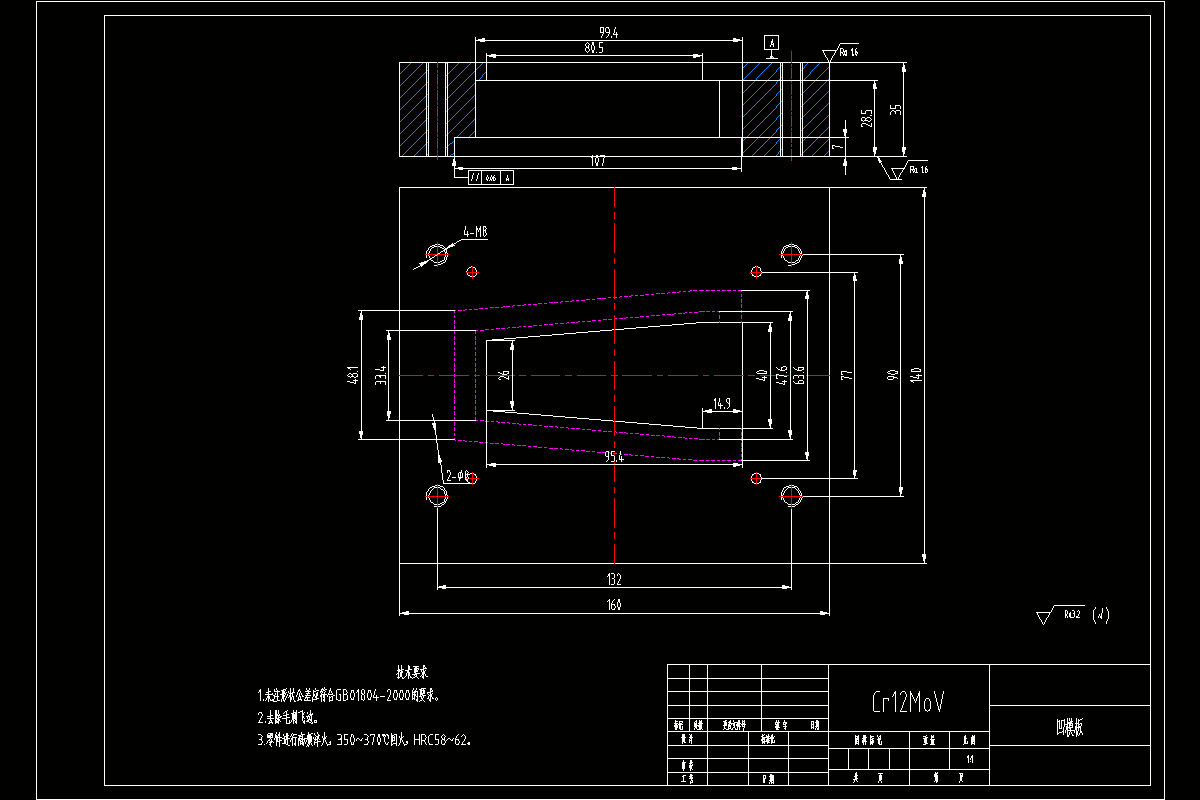Click the 26 dimension inside the cavity
Viewport: 1200px width, 800px height.
click(x=504, y=375)
